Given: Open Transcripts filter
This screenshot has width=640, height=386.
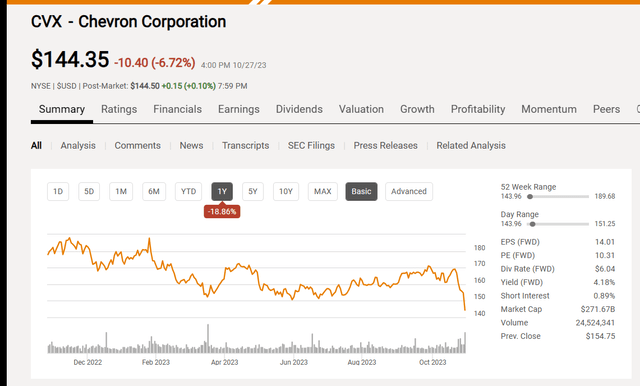Looking at the screenshot, I should [x=246, y=146].
